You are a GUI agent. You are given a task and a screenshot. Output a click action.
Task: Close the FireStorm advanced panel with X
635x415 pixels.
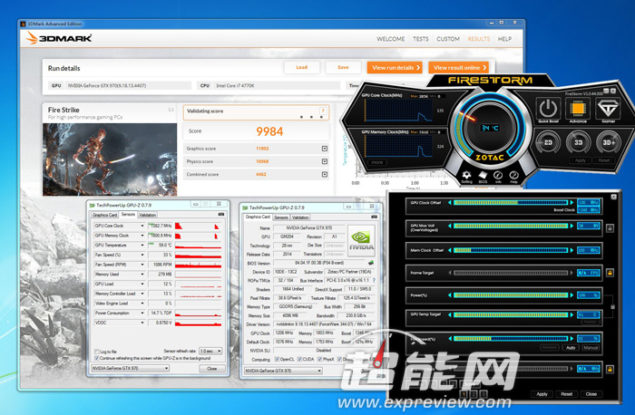pyautogui.click(x=614, y=197)
